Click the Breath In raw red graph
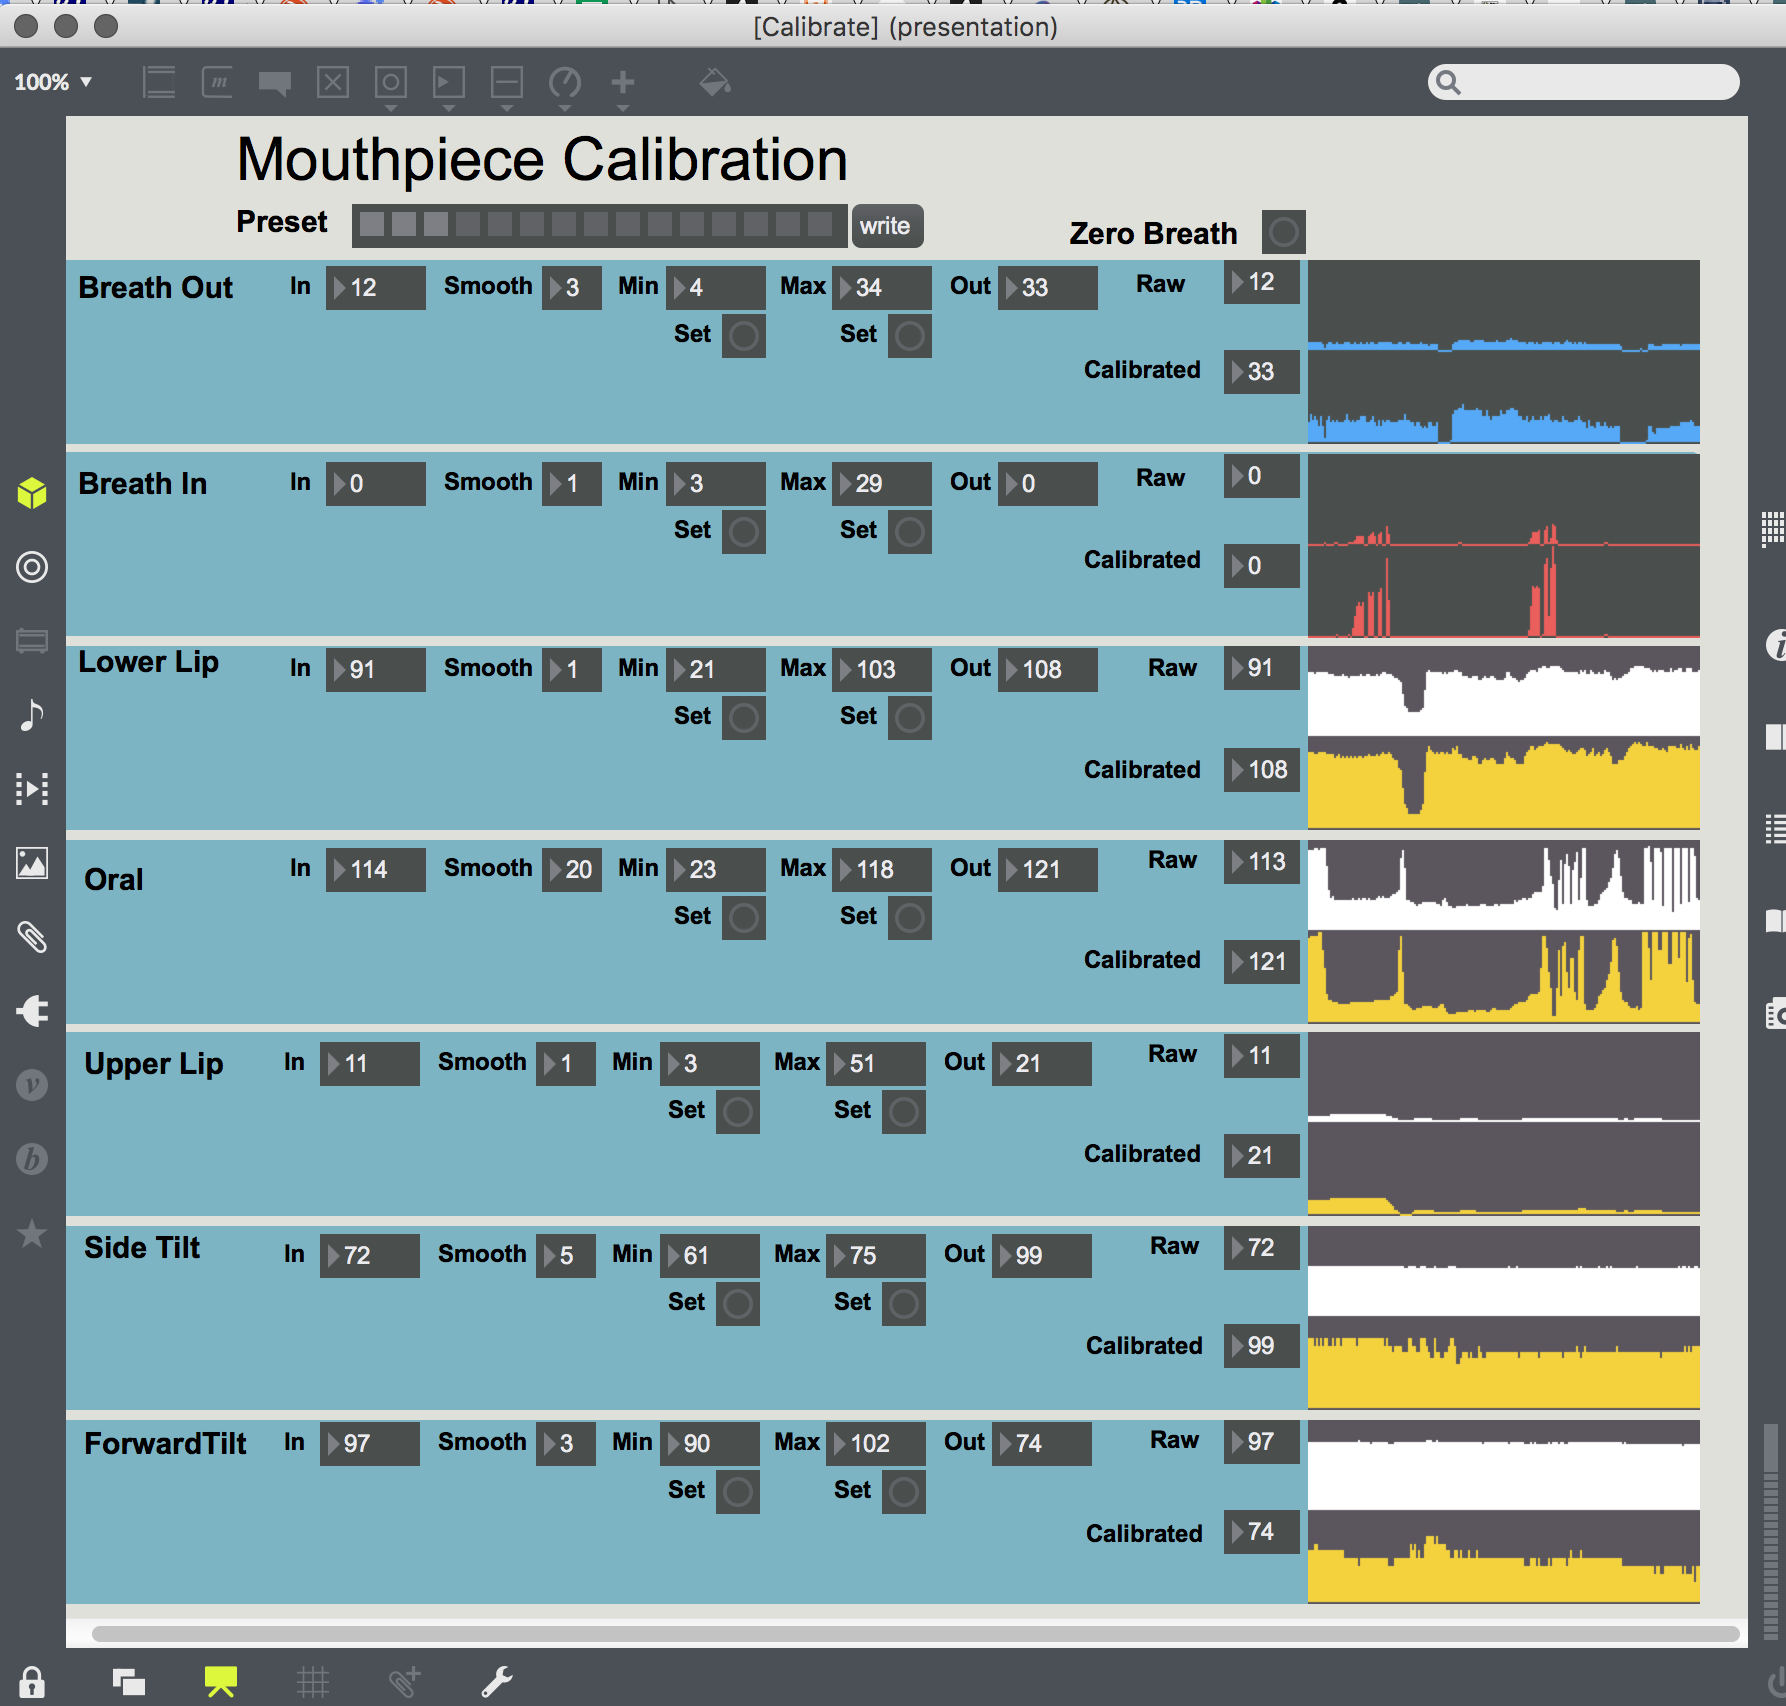This screenshot has height=1706, width=1786. 1503,500
